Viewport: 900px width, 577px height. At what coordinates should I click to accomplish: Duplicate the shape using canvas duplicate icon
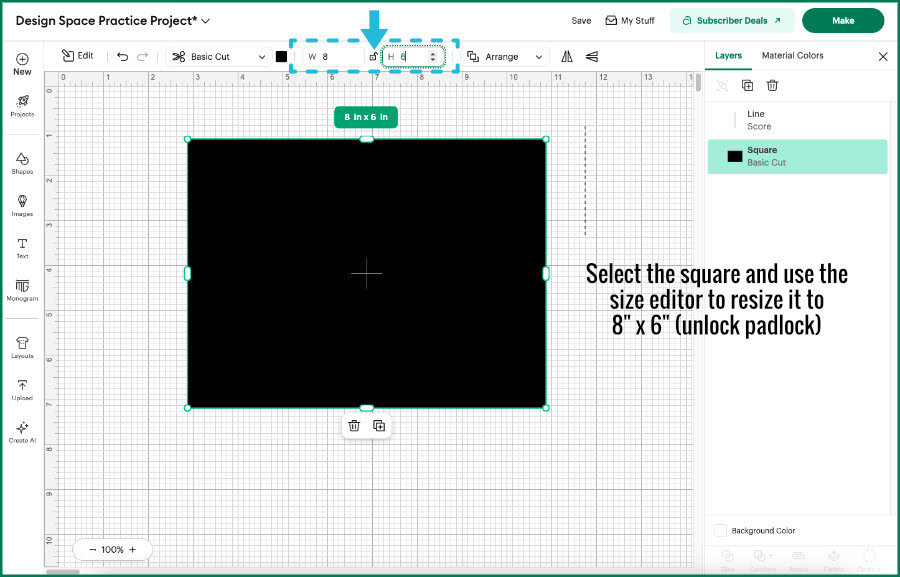pyautogui.click(x=379, y=425)
